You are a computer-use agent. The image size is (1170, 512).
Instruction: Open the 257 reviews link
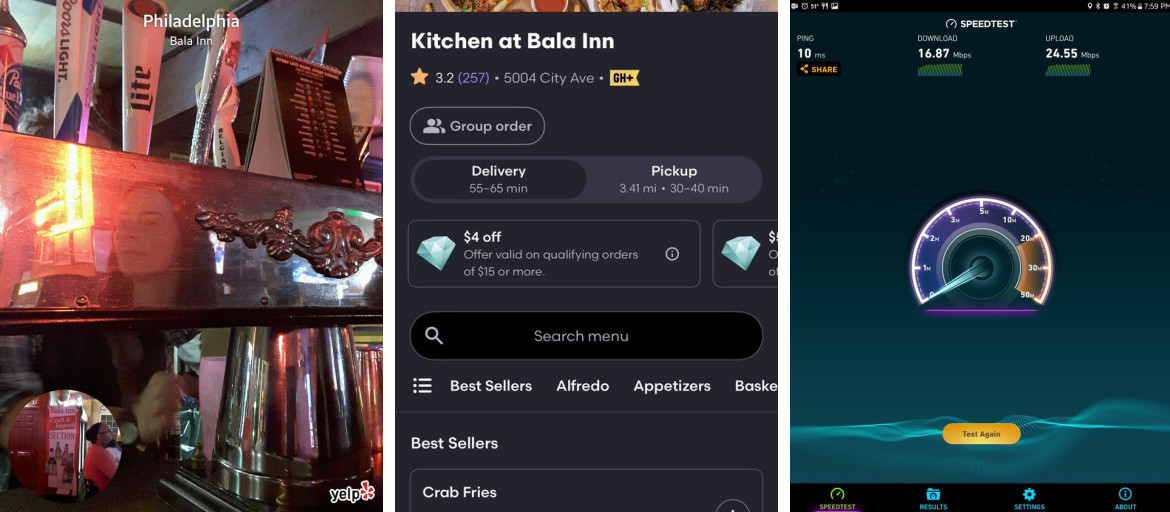click(x=473, y=78)
